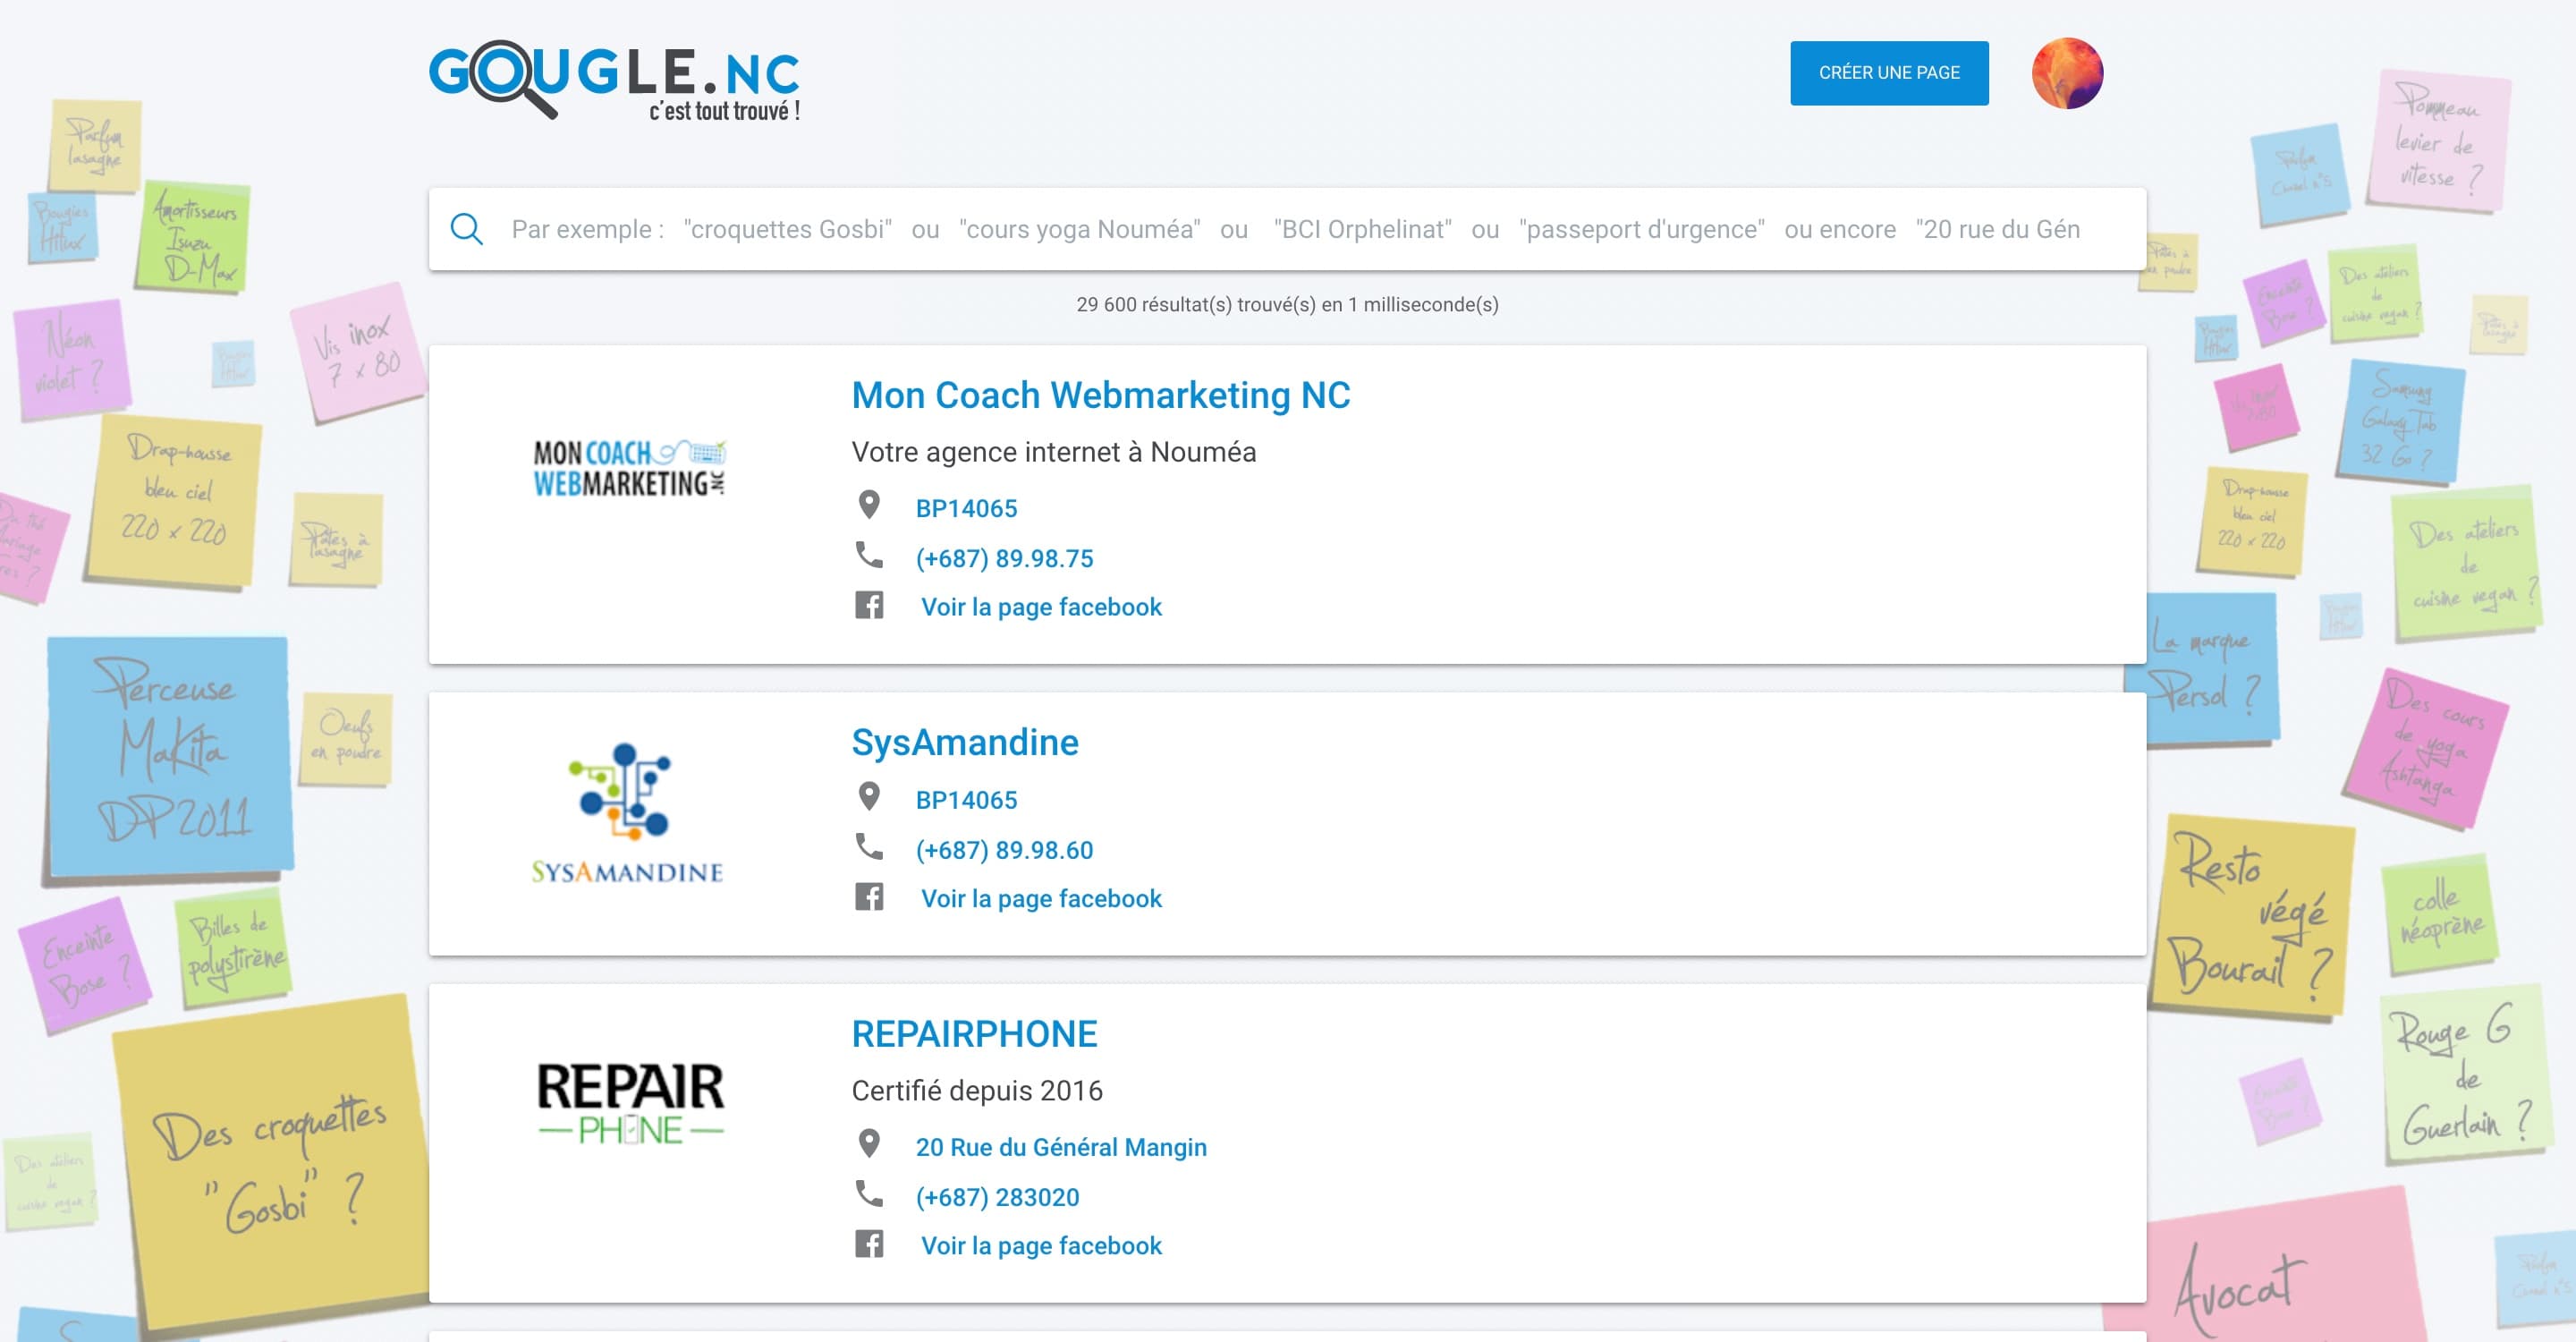This screenshot has height=1342, width=2576.
Task: Open SysAmandine Facebook page link
Action: pyautogui.click(x=1041, y=899)
